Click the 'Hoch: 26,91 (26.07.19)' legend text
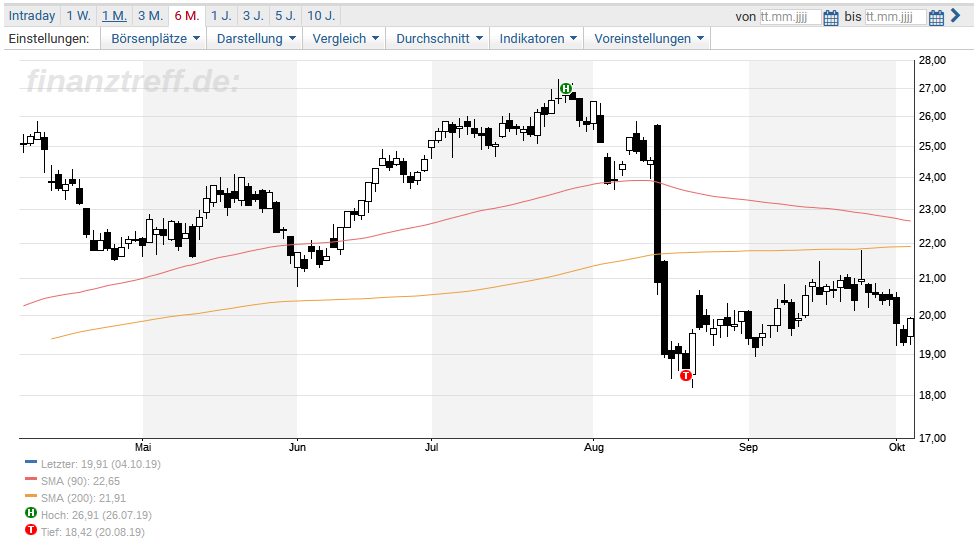The width and height of the screenshot is (980, 541). [96, 515]
